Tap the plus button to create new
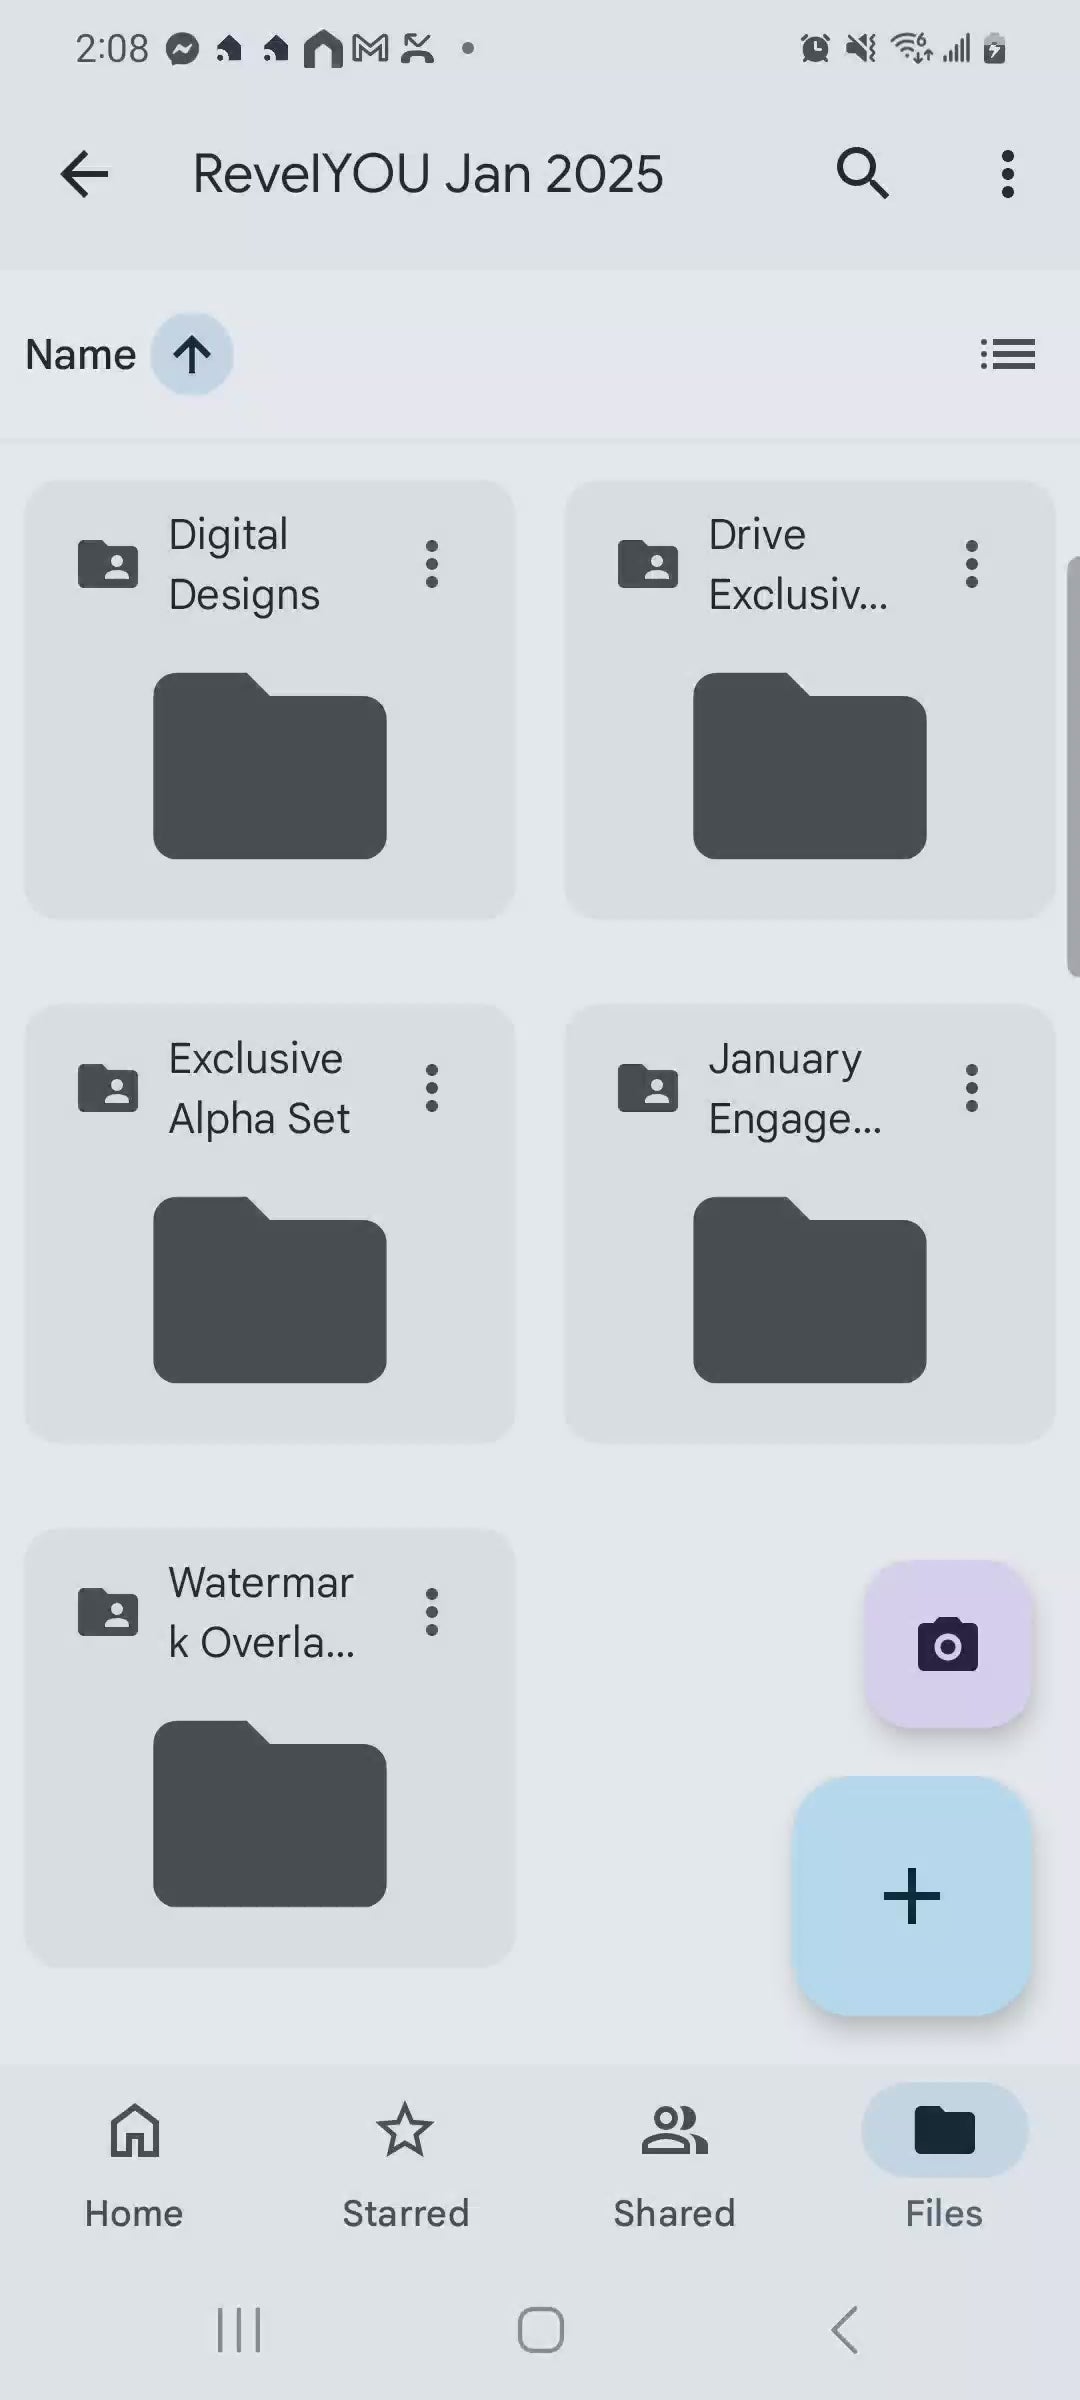The height and width of the screenshot is (2400, 1080). (x=911, y=1895)
